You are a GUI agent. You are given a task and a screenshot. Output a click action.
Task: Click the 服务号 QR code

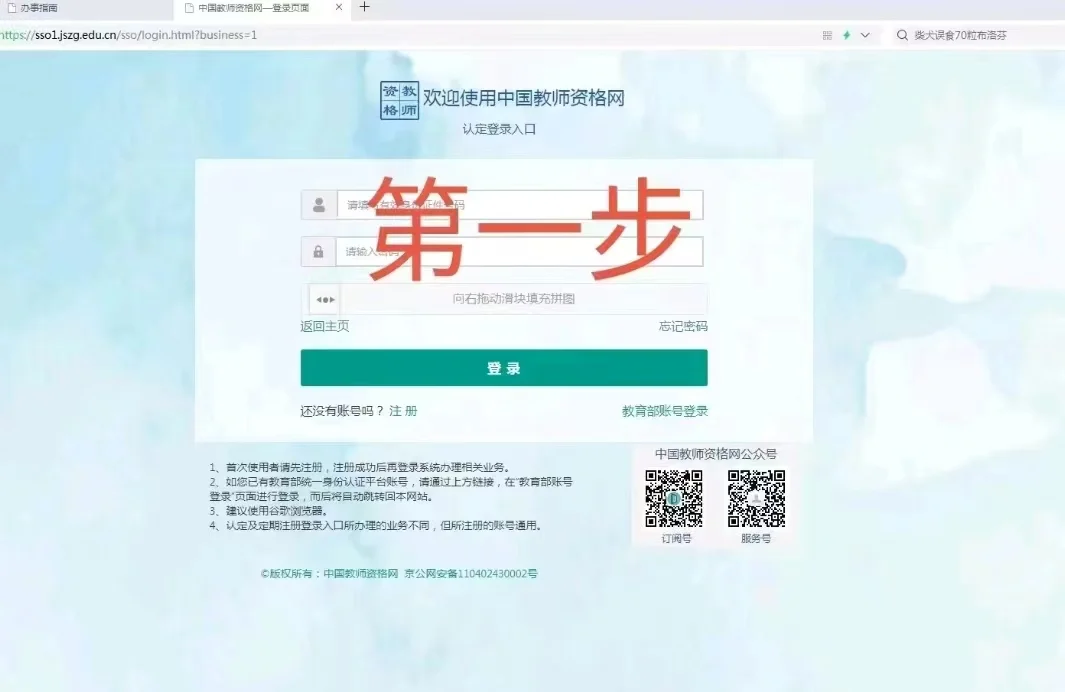756,498
